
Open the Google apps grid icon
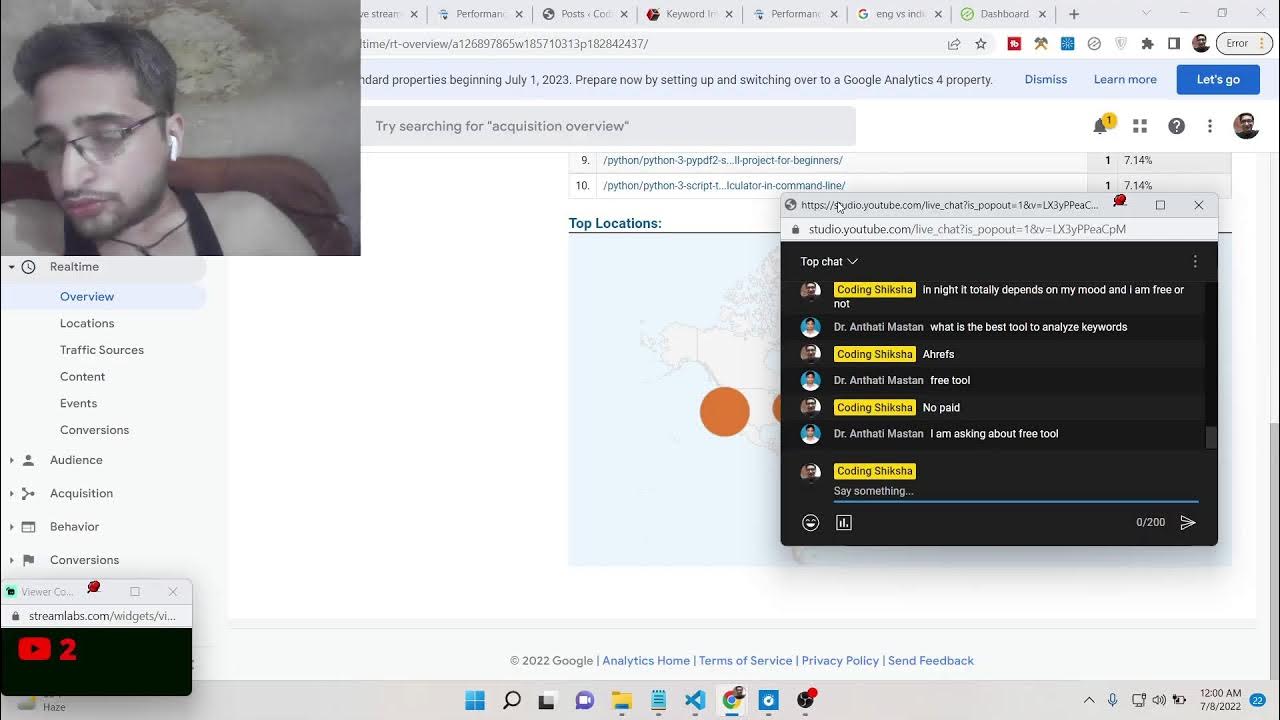coord(1140,126)
